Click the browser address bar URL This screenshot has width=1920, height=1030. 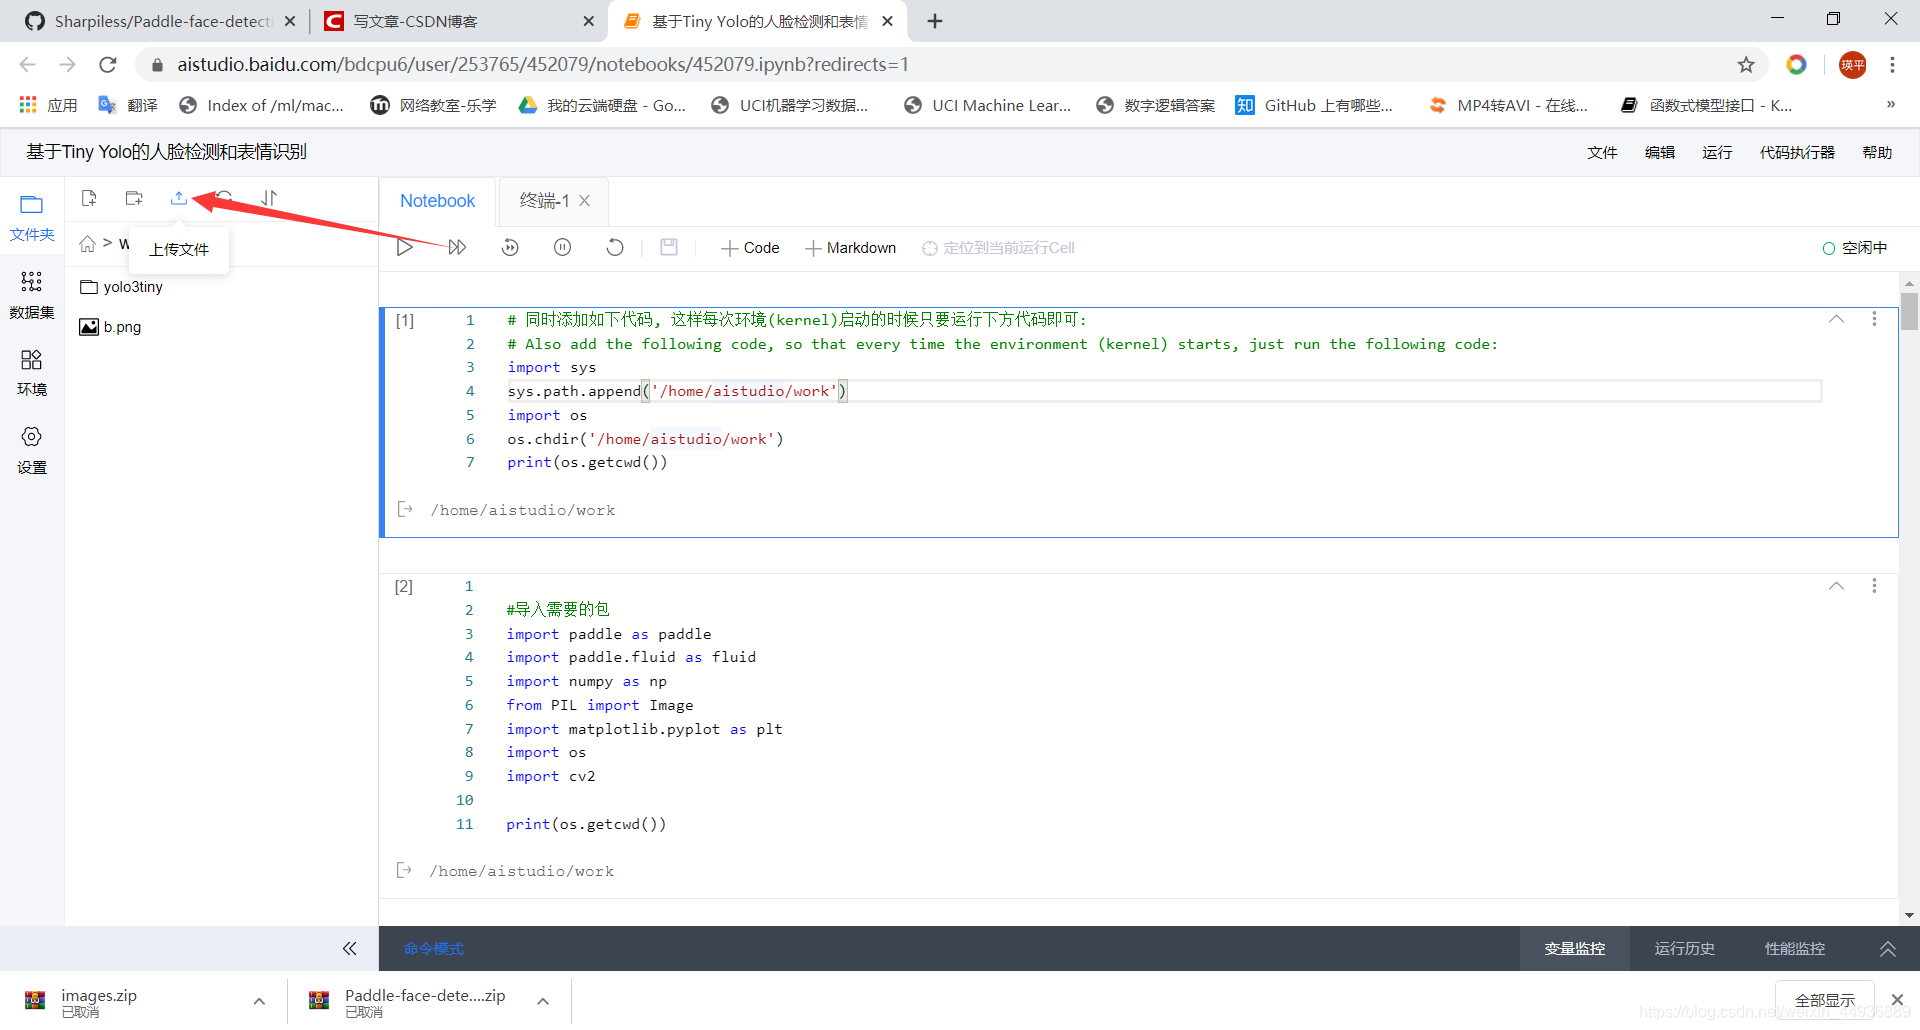pos(543,65)
